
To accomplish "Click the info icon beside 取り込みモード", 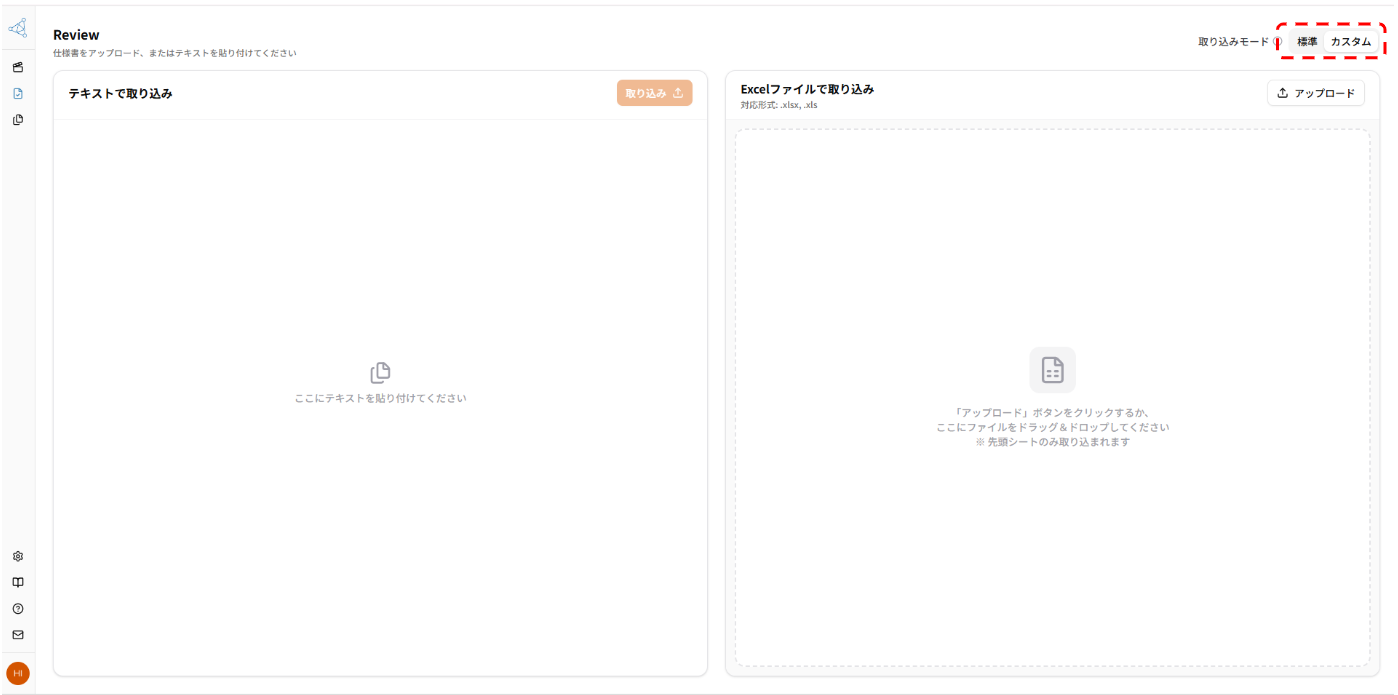I will click(x=1277, y=42).
